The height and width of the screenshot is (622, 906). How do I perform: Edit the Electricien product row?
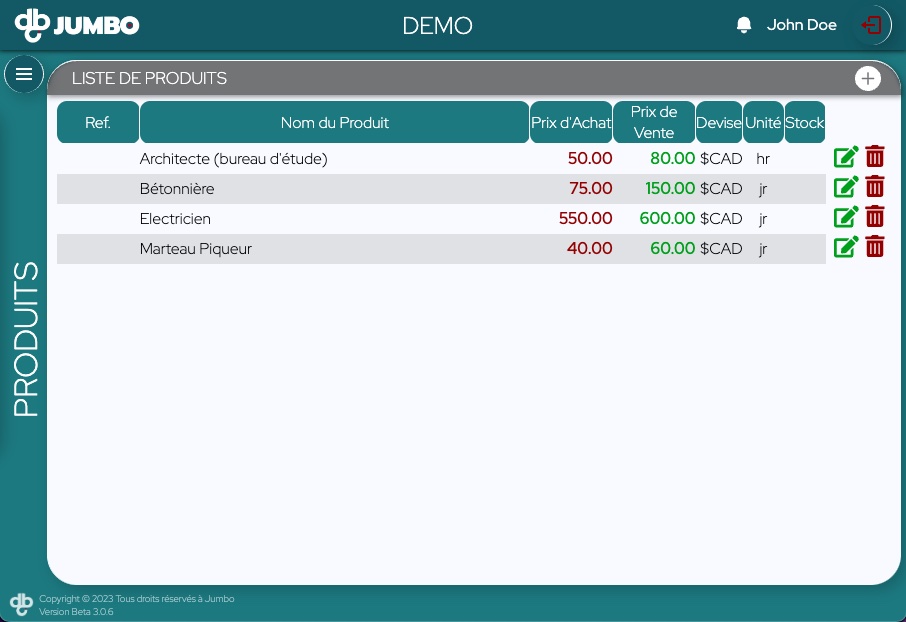(x=846, y=217)
